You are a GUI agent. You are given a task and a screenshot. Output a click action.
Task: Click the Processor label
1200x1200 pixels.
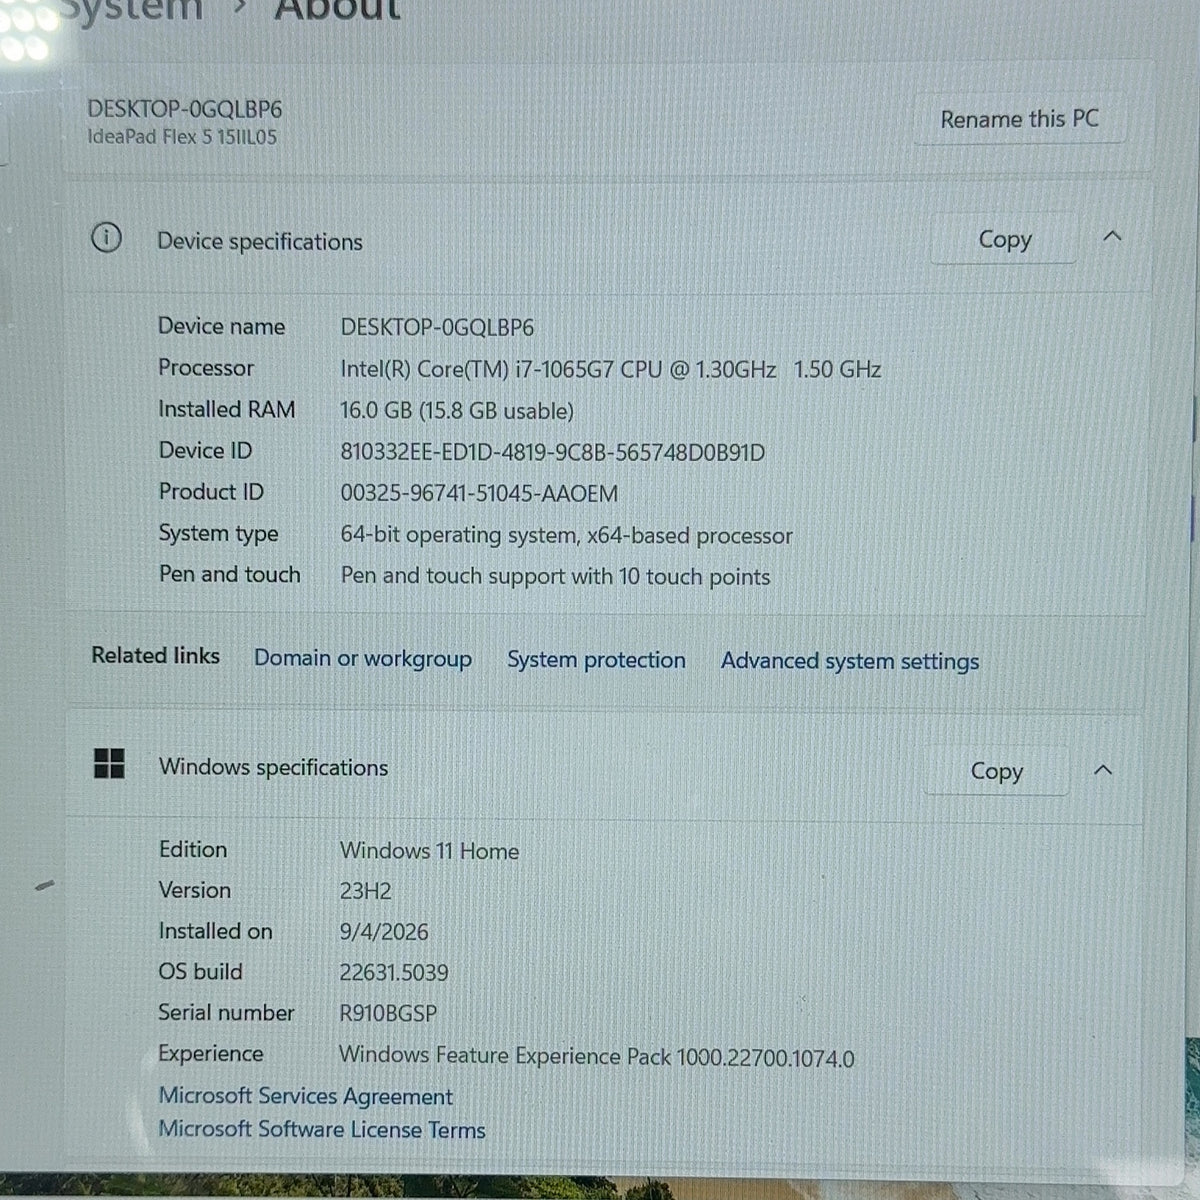click(x=206, y=368)
